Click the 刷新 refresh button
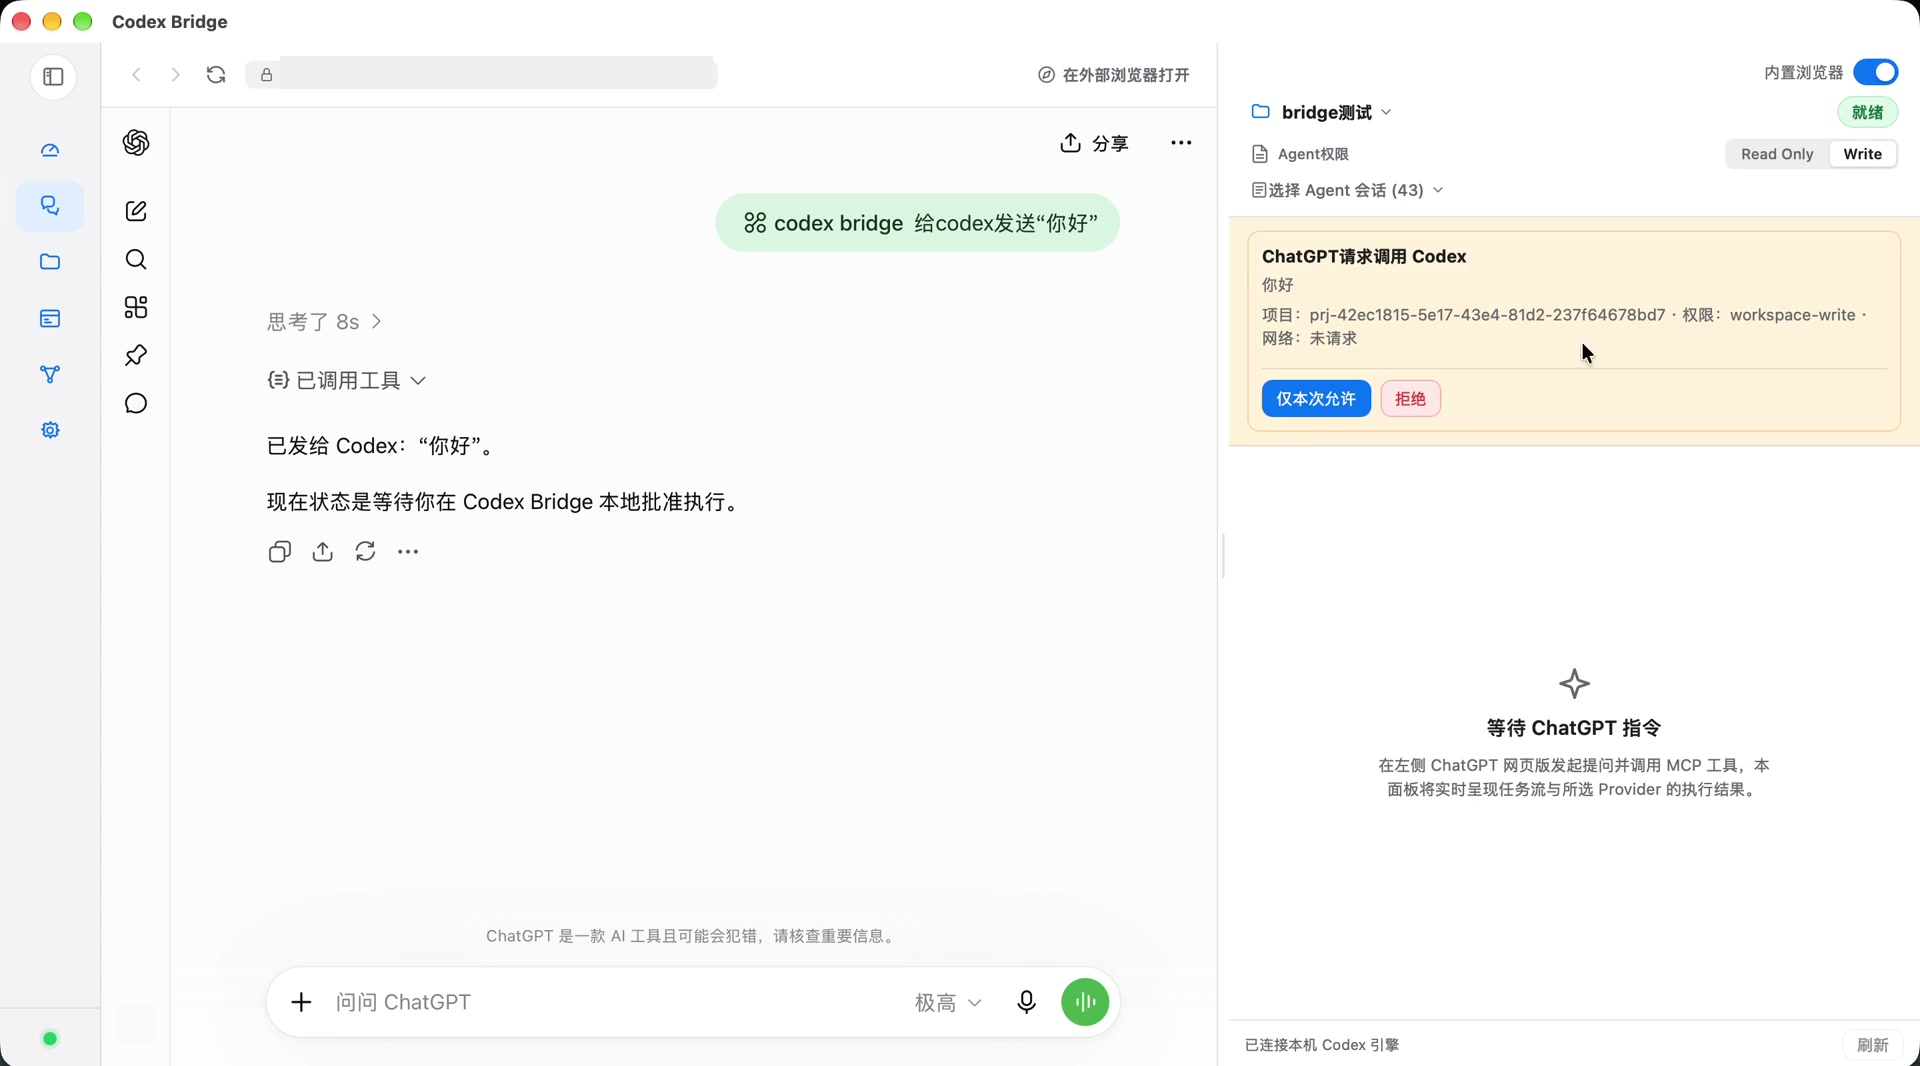This screenshot has height=1066, width=1920. click(x=1872, y=1045)
